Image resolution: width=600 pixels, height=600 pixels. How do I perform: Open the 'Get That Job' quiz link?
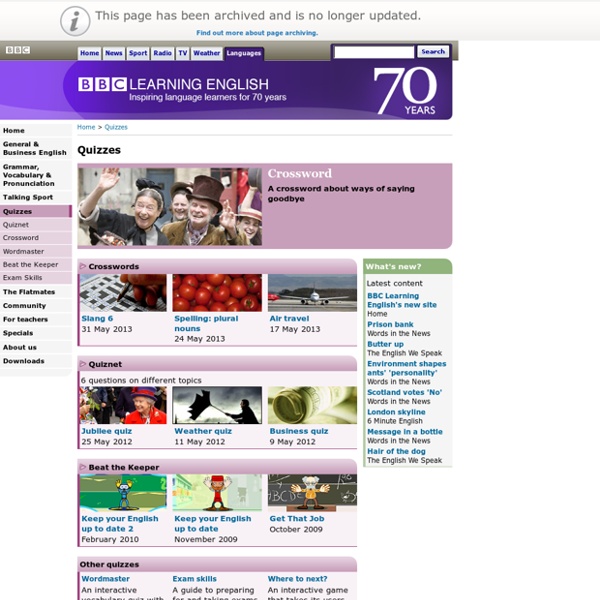coord(297,520)
